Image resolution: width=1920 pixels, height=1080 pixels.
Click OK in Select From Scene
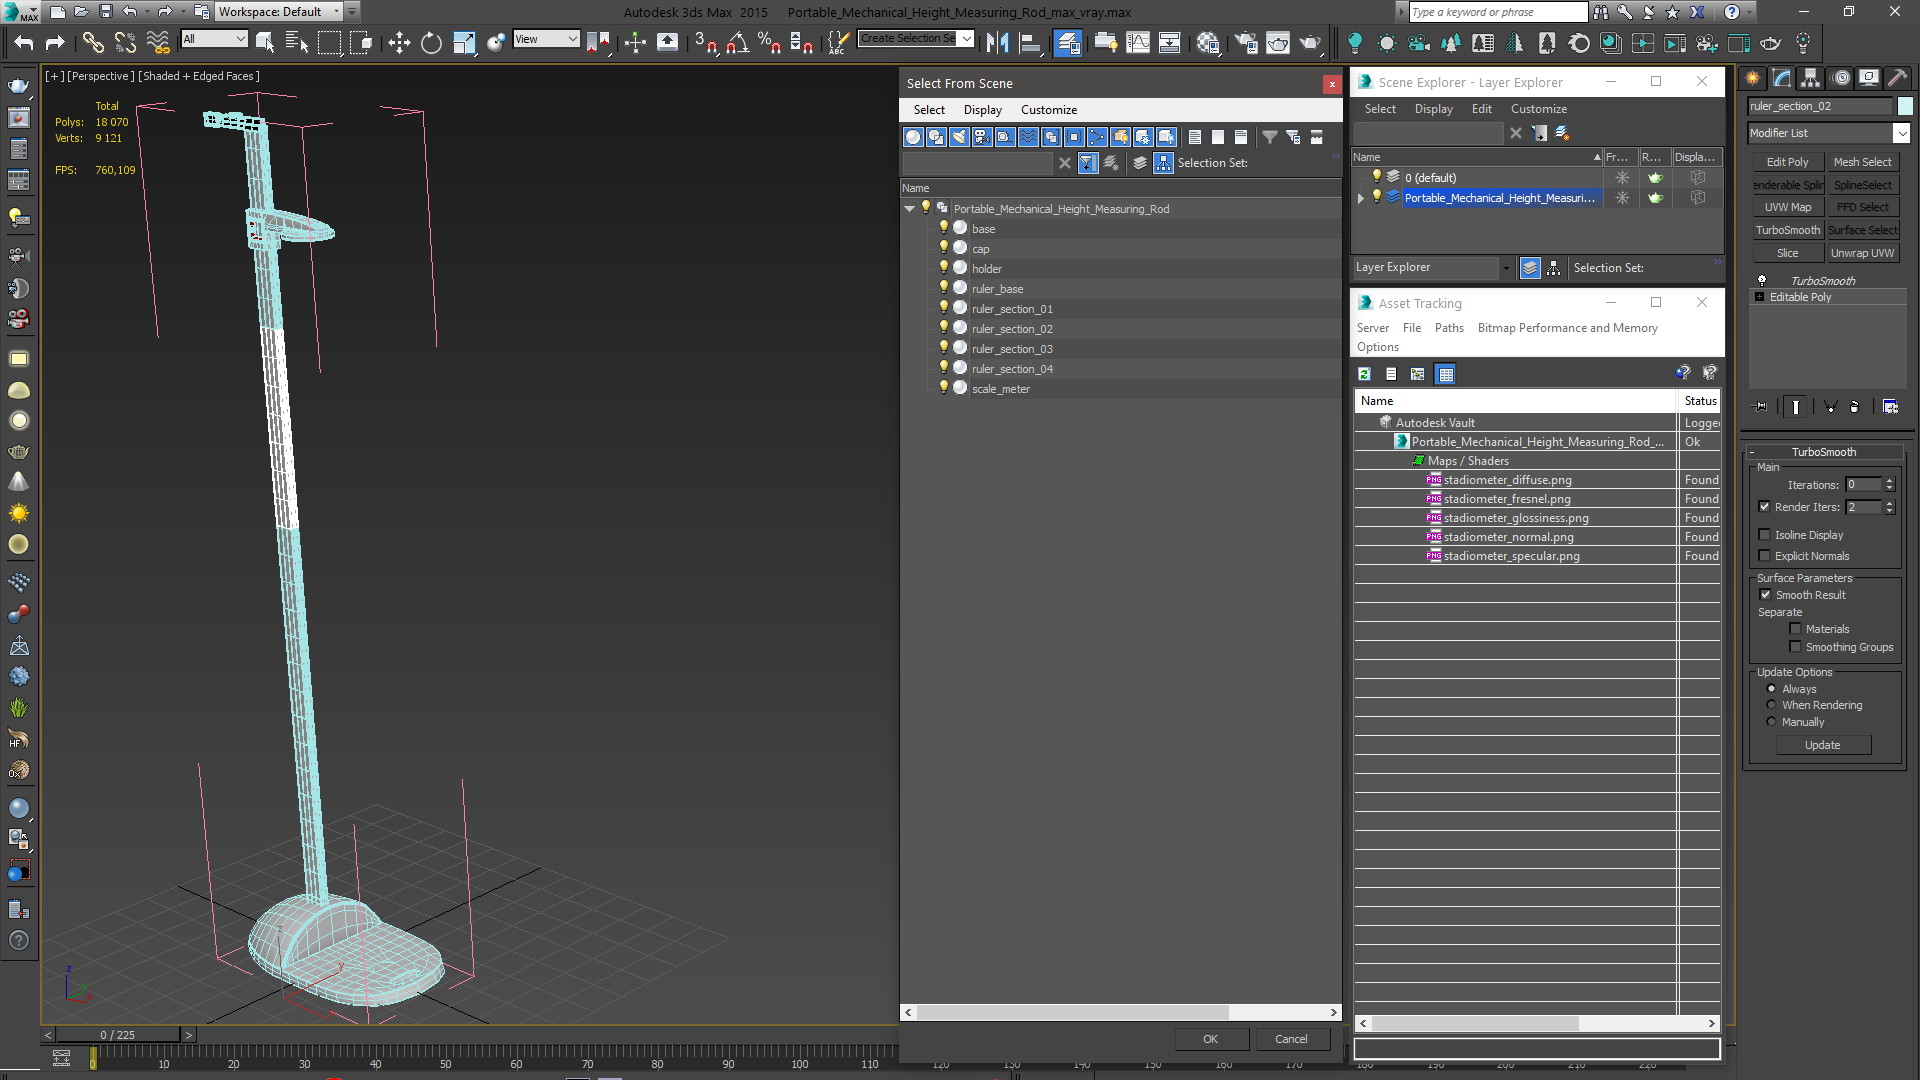pyautogui.click(x=1210, y=1039)
